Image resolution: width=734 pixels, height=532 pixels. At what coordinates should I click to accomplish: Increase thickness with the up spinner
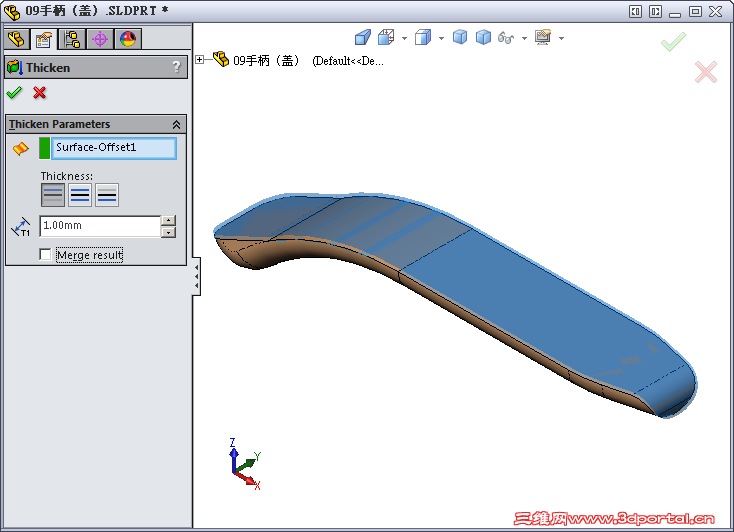click(168, 221)
